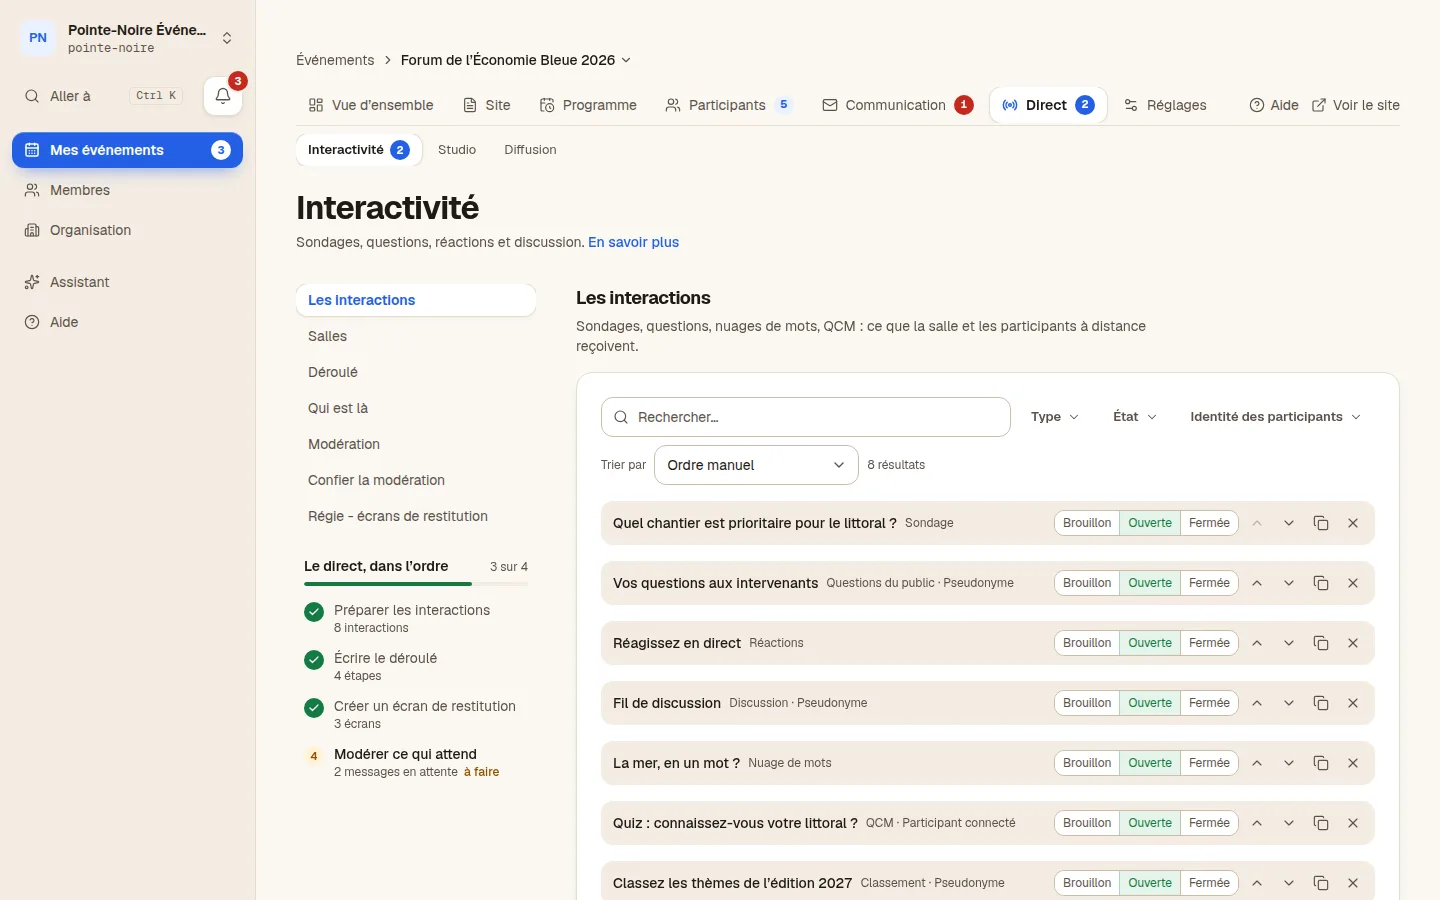1440x900 pixels.
Task: Duplicate the 'La mer, en un mot ?' interaction
Action: tap(1321, 763)
